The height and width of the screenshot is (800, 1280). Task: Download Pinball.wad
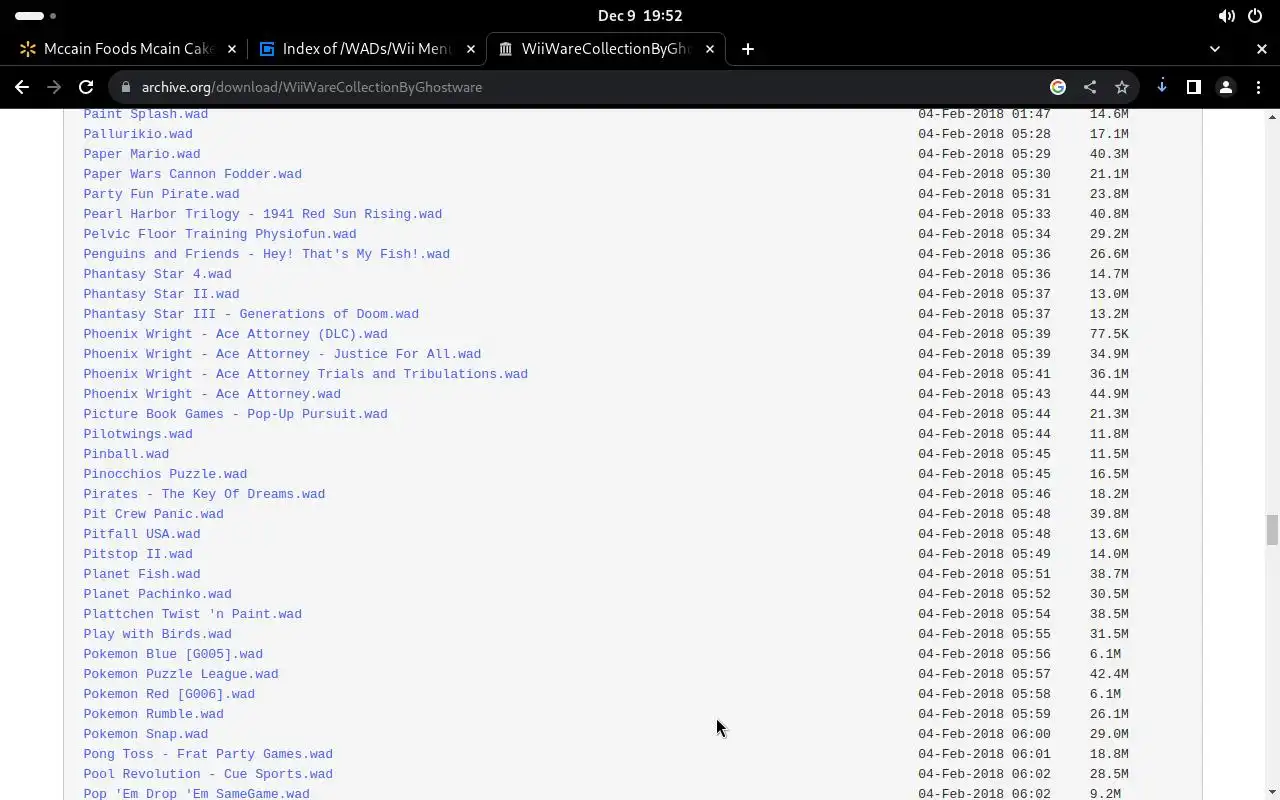click(x=126, y=454)
